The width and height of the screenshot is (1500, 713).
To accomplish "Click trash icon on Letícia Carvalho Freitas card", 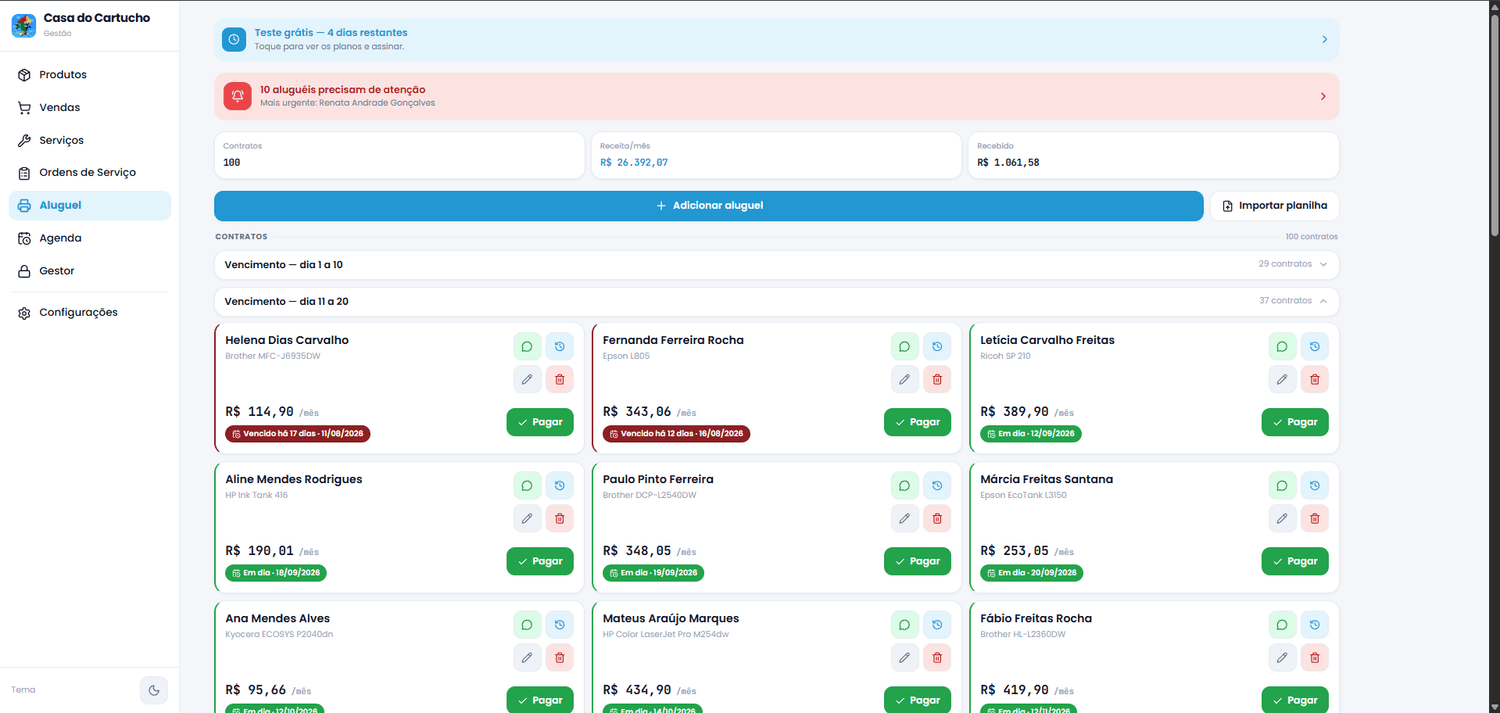I will [x=1315, y=379].
